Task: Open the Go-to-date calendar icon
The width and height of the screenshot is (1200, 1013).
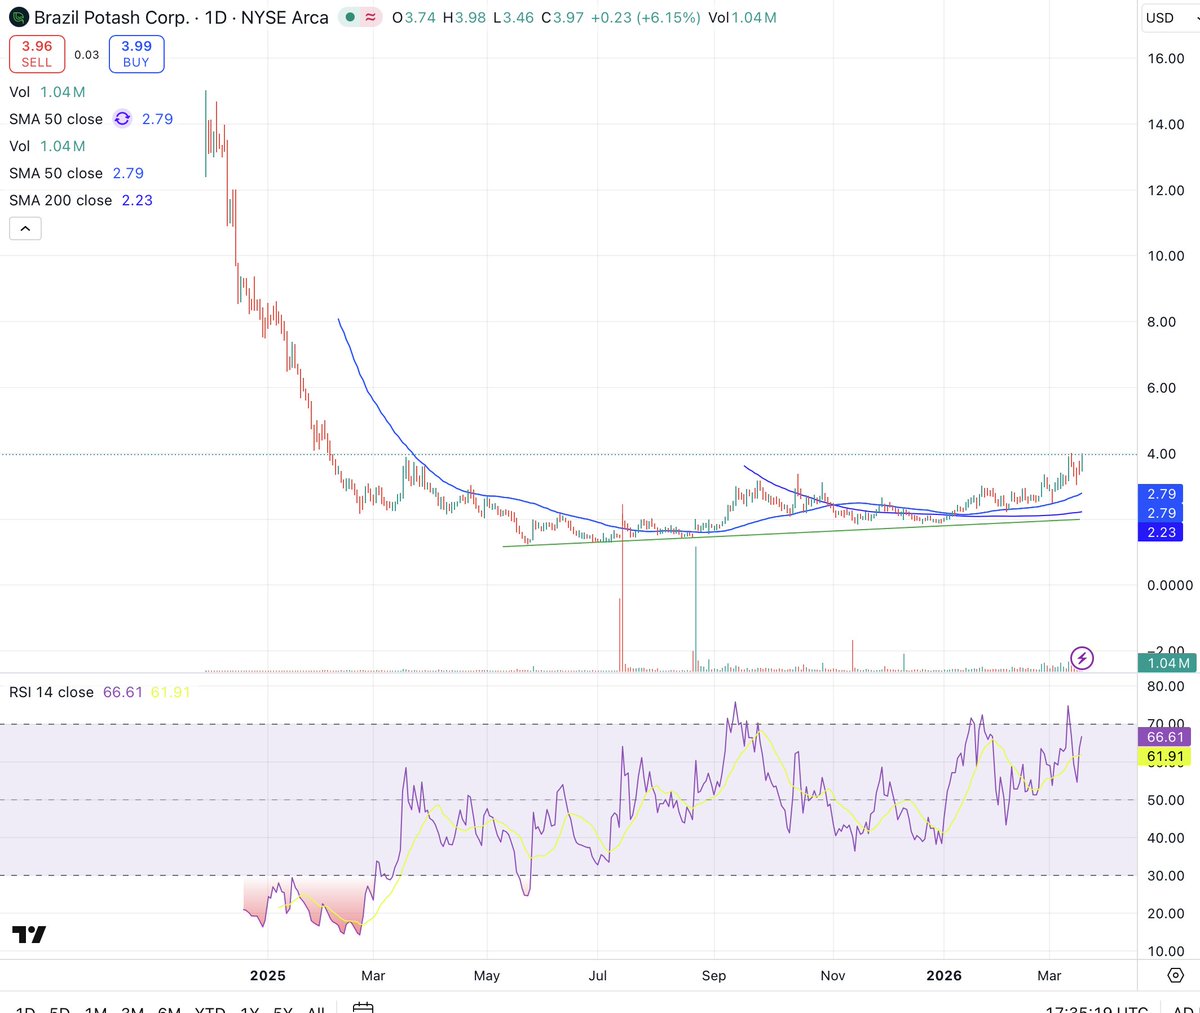Action: click(362, 1010)
